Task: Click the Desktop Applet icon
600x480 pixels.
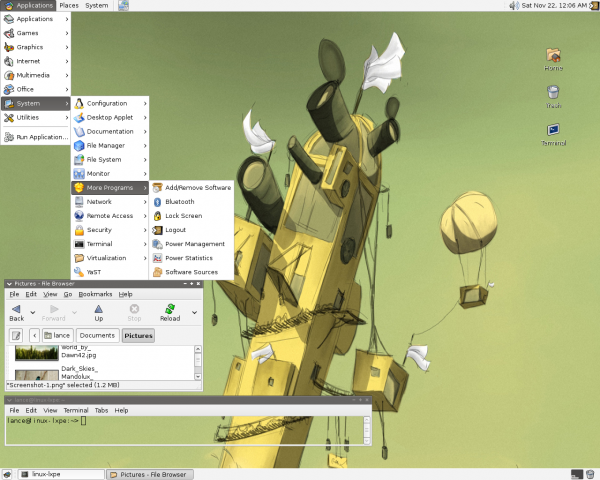Action: click(x=79, y=118)
